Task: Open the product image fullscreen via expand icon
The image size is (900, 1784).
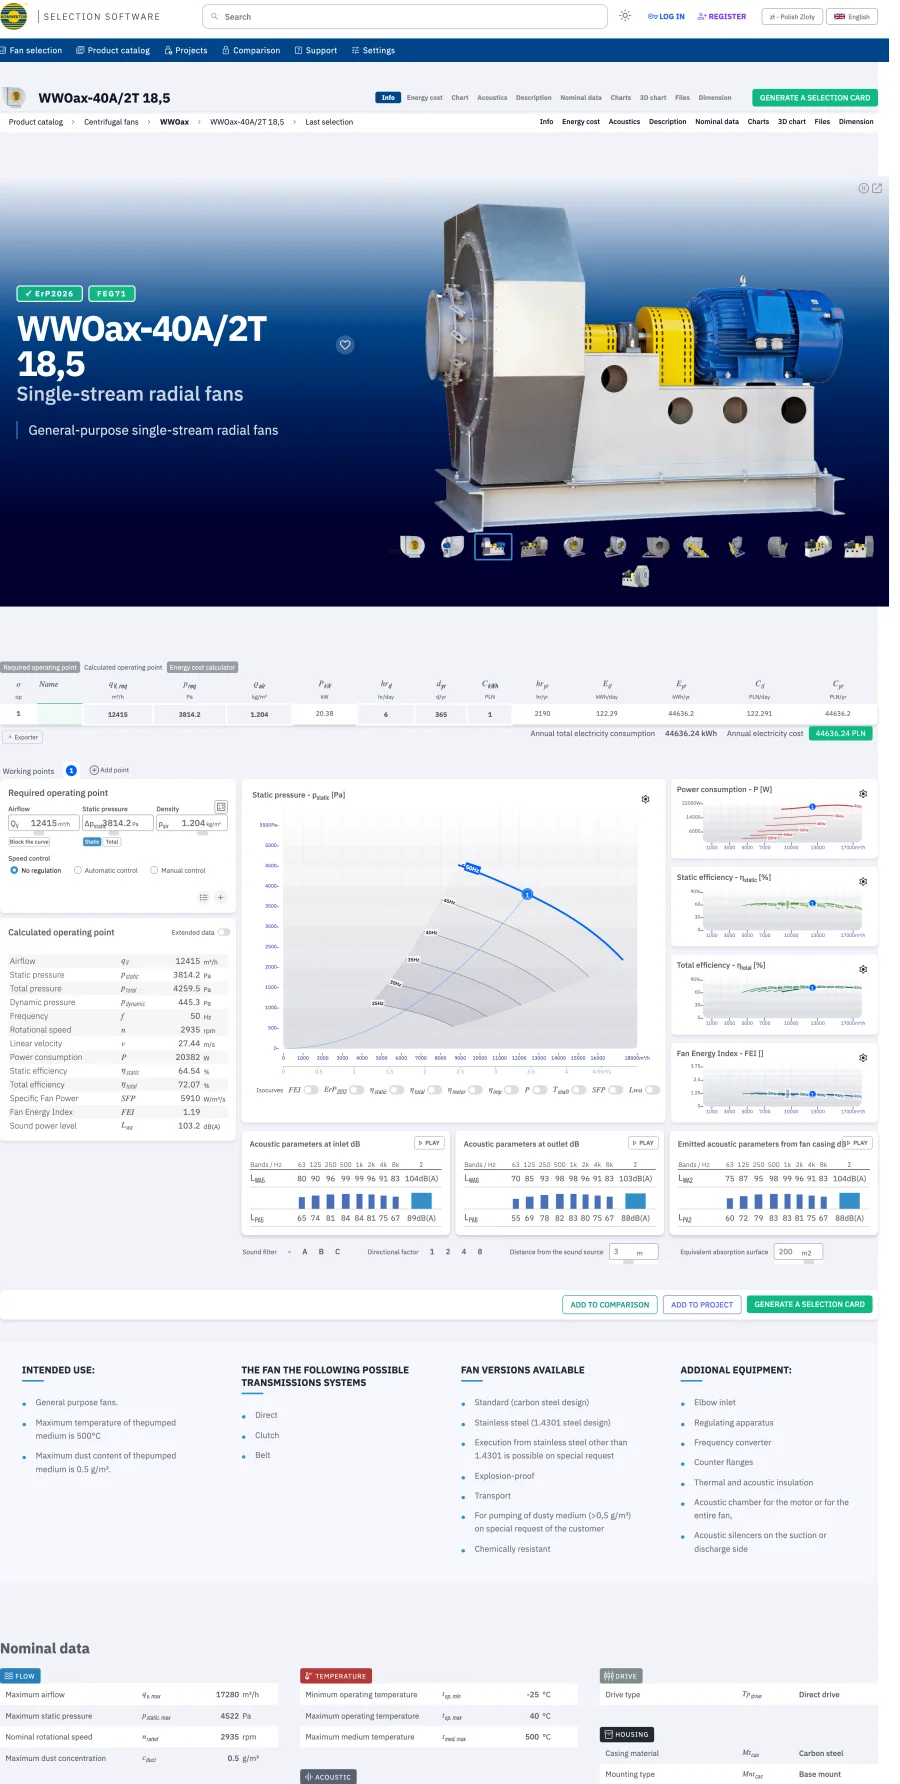Action: pyautogui.click(x=877, y=188)
